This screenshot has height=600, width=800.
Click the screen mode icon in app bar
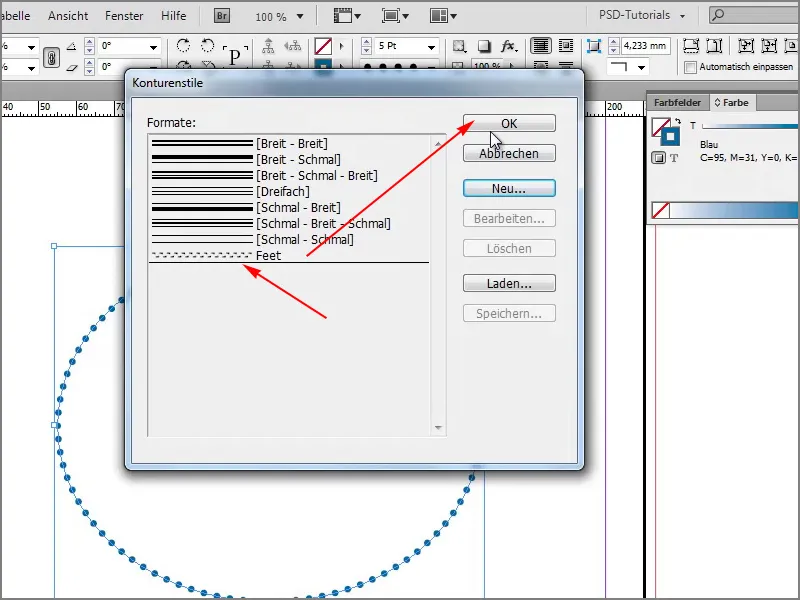pyautogui.click(x=392, y=14)
